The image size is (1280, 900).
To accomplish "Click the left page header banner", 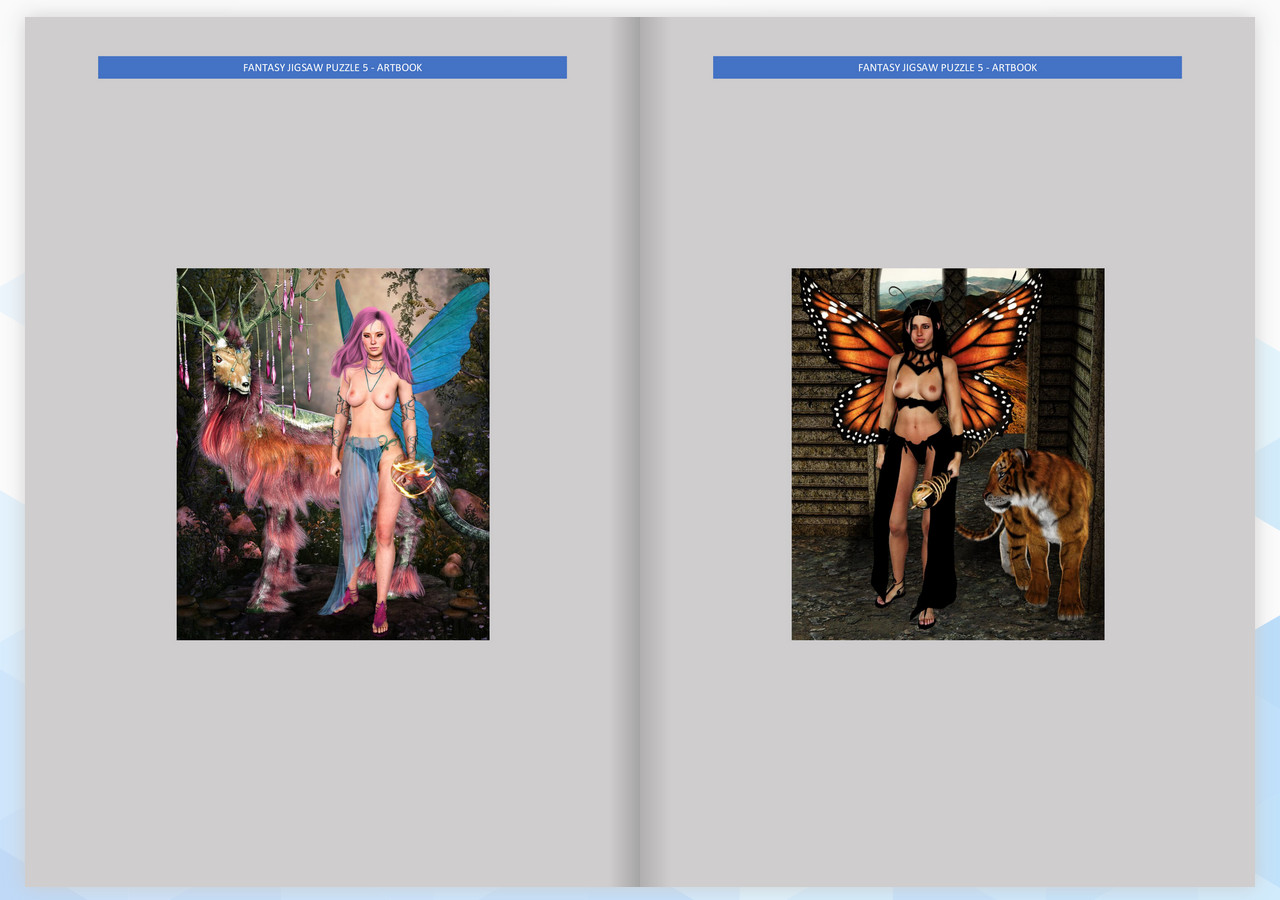I will pyautogui.click(x=332, y=67).
